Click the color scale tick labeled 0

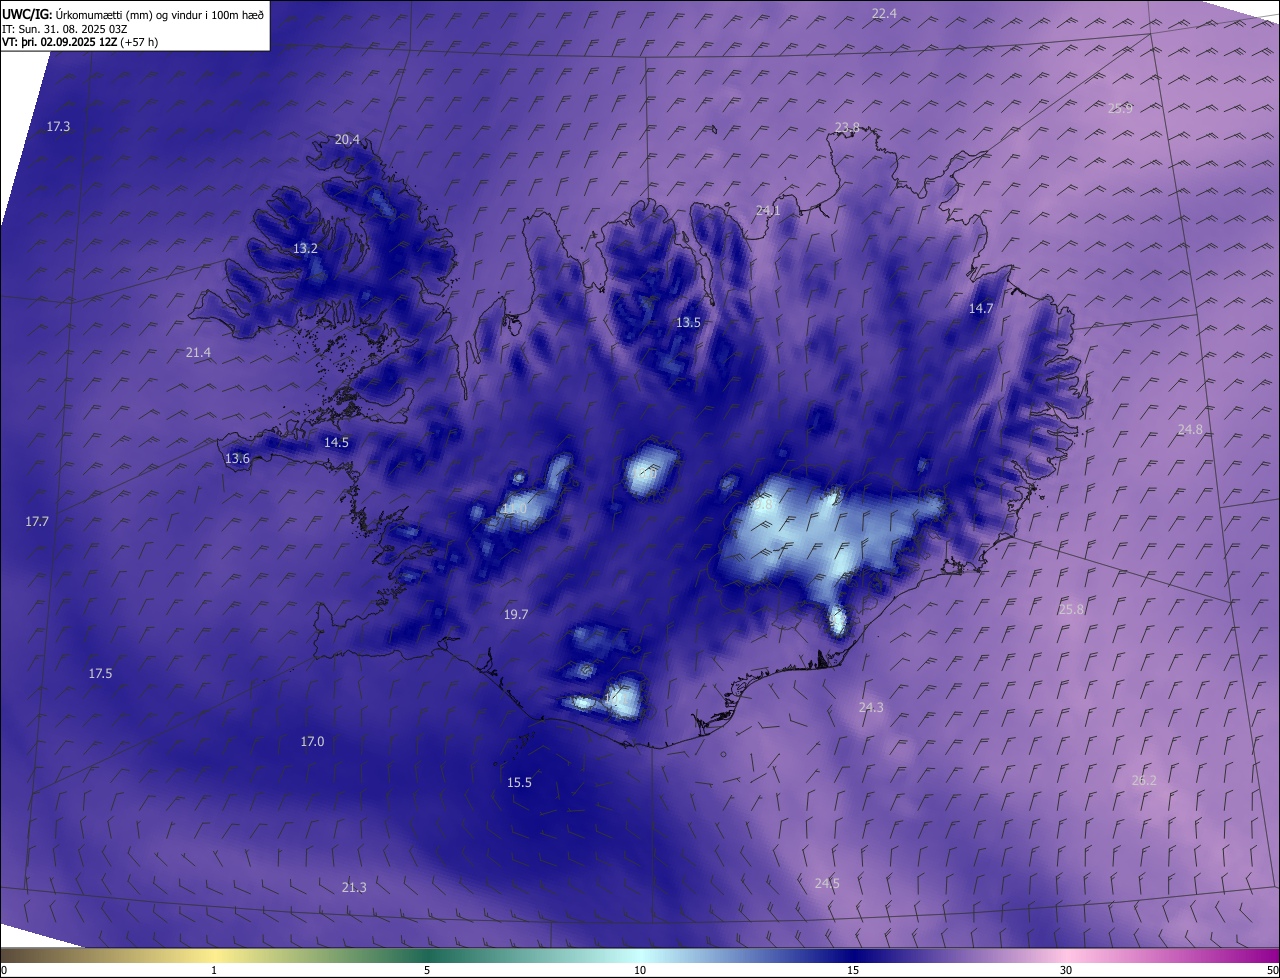click(x=3, y=970)
